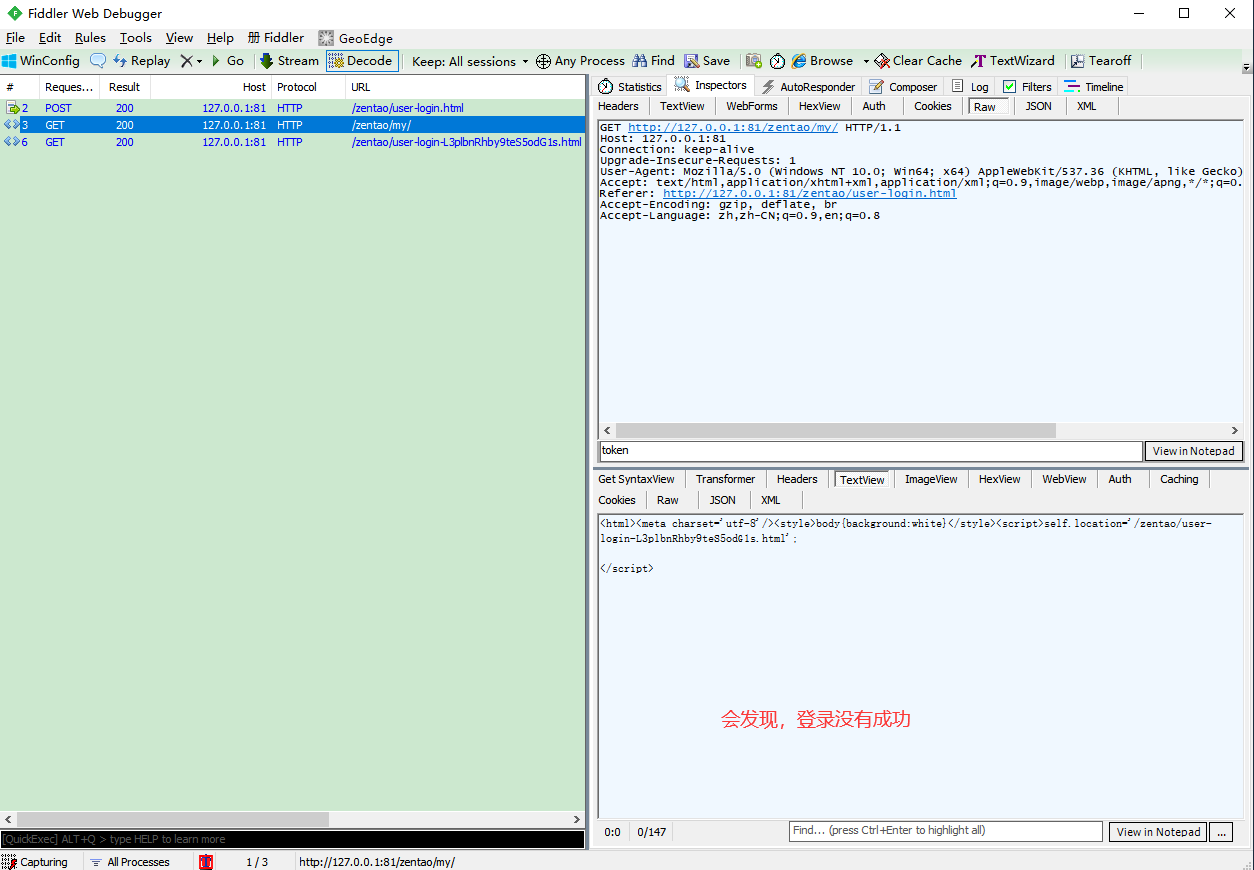Select the request Cookies tab
The width and height of the screenshot is (1254, 870).
tap(933, 106)
